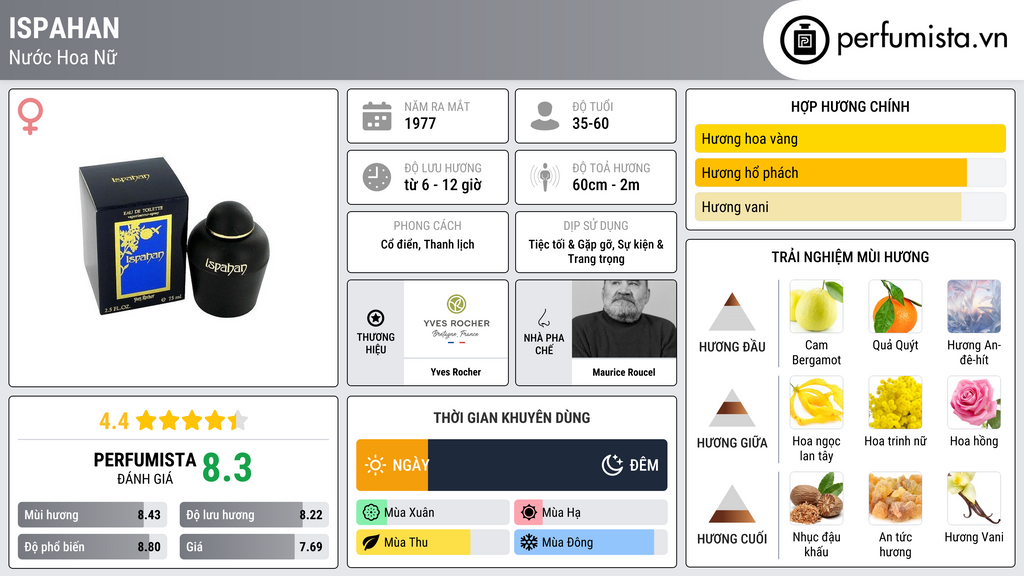Click the Hương hoa vàng accord bar
The width and height of the screenshot is (1024, 576).
[x=850, y=138]
